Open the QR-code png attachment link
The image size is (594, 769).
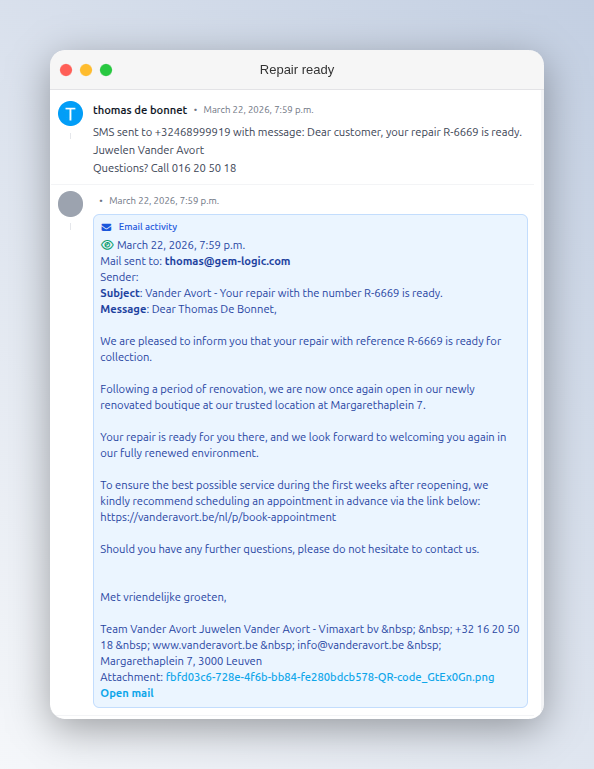click(x=330, y=677)
